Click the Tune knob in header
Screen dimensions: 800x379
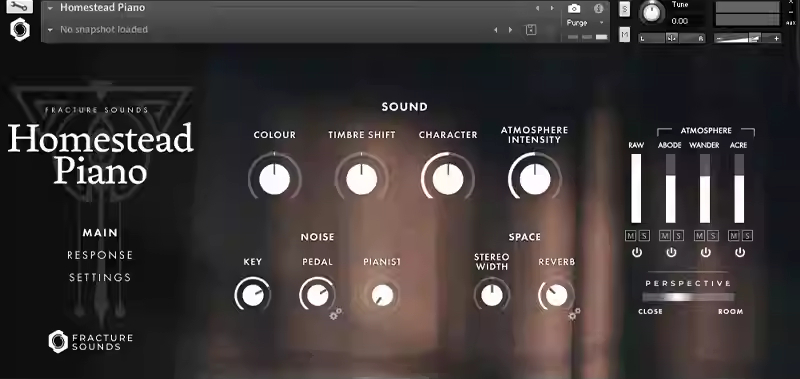click(652, 13)
